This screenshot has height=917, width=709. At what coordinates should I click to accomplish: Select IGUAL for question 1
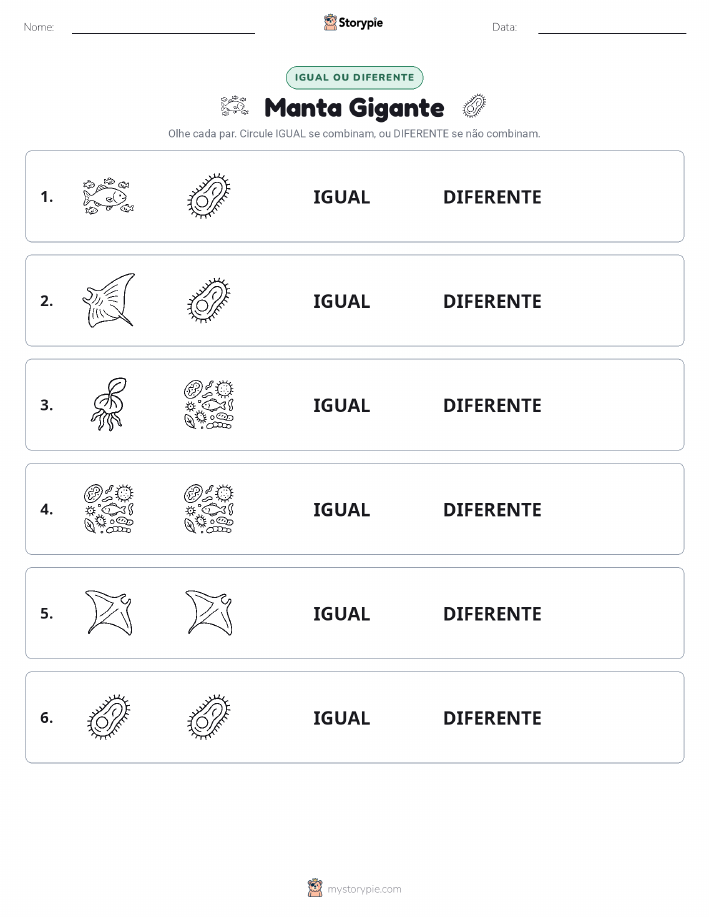coord(342,197)
